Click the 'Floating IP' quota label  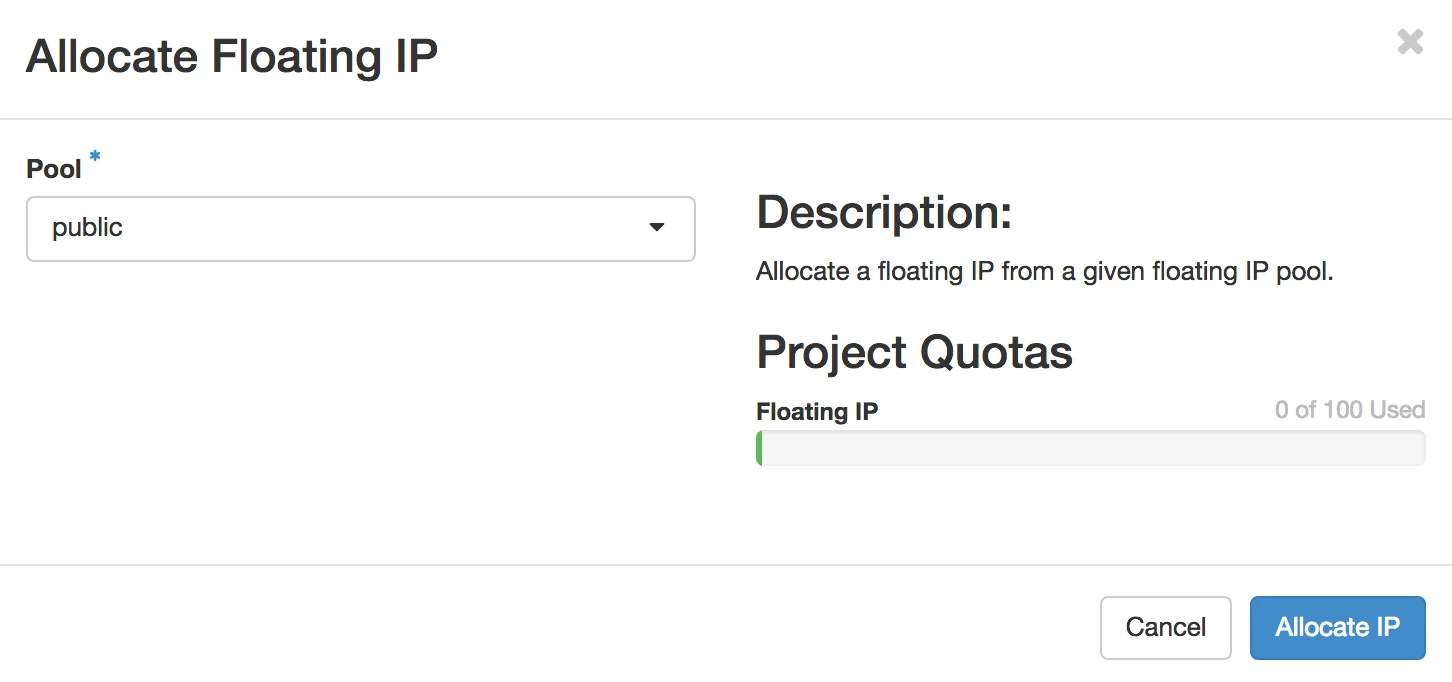pos(817,411)
